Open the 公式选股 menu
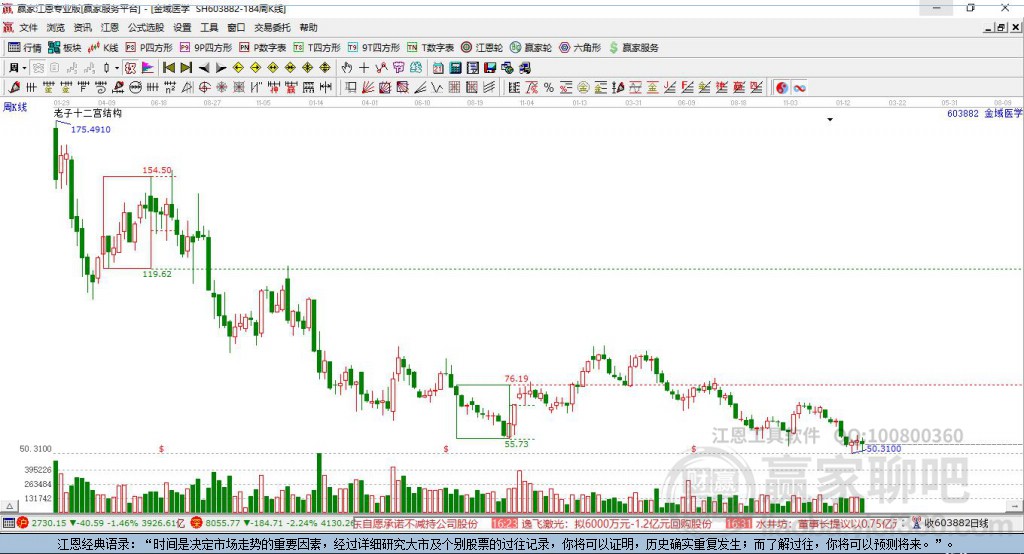 click(146, 27)
